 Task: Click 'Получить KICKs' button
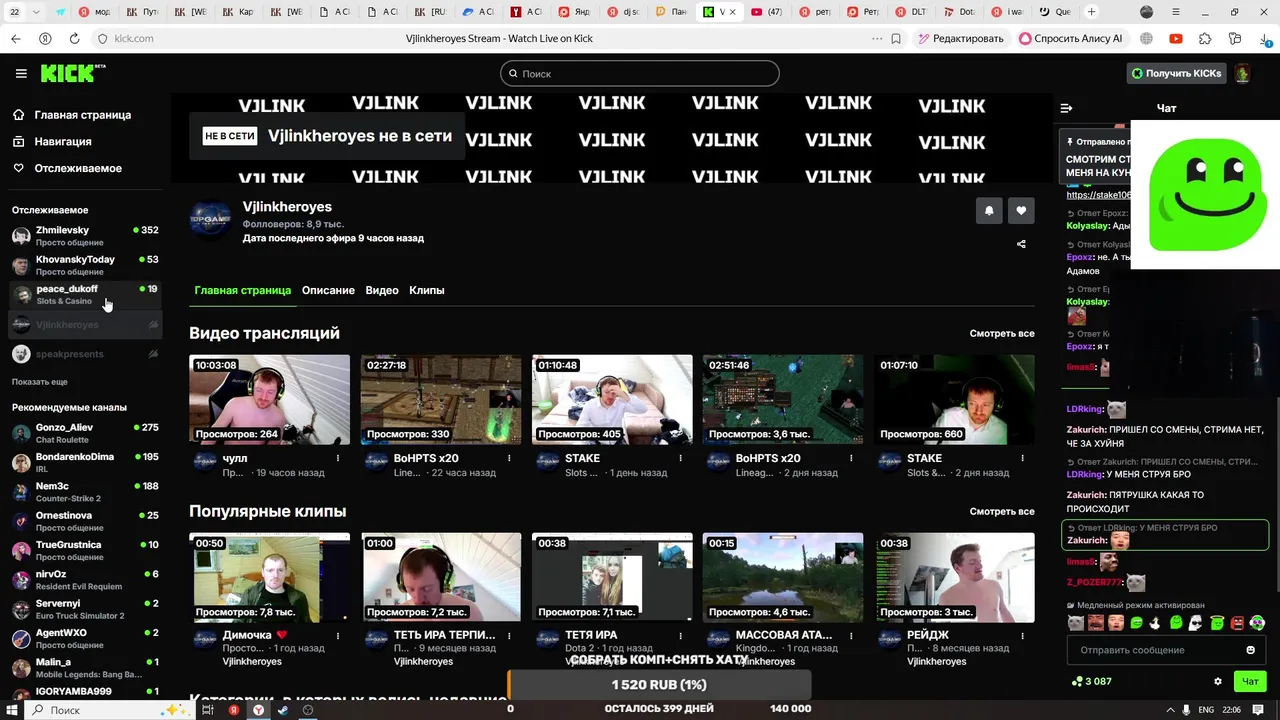click(x=1177, y=73)
